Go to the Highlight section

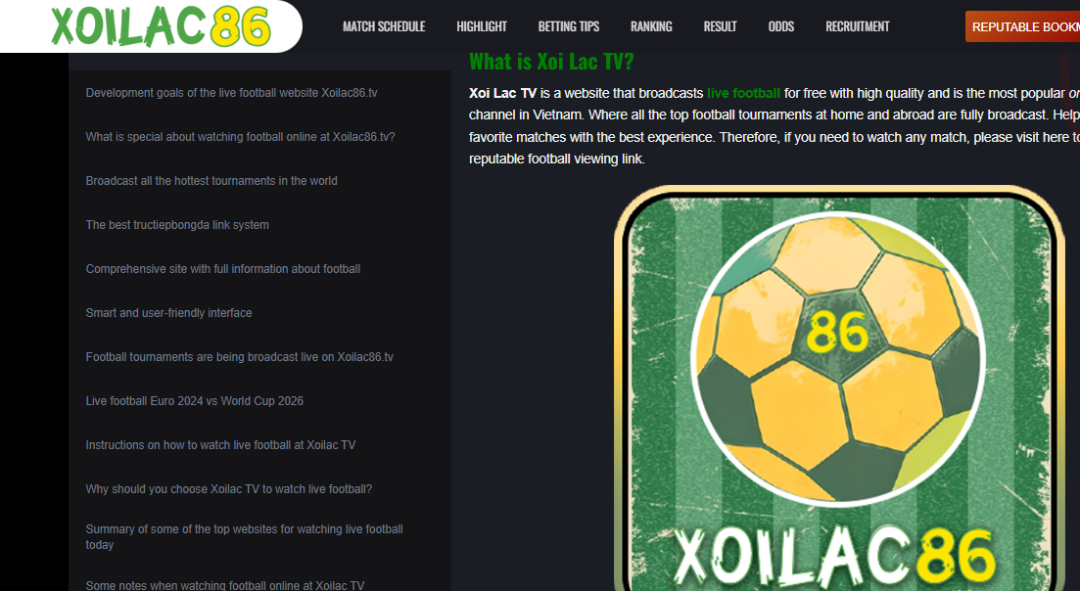tap(481, 27)
